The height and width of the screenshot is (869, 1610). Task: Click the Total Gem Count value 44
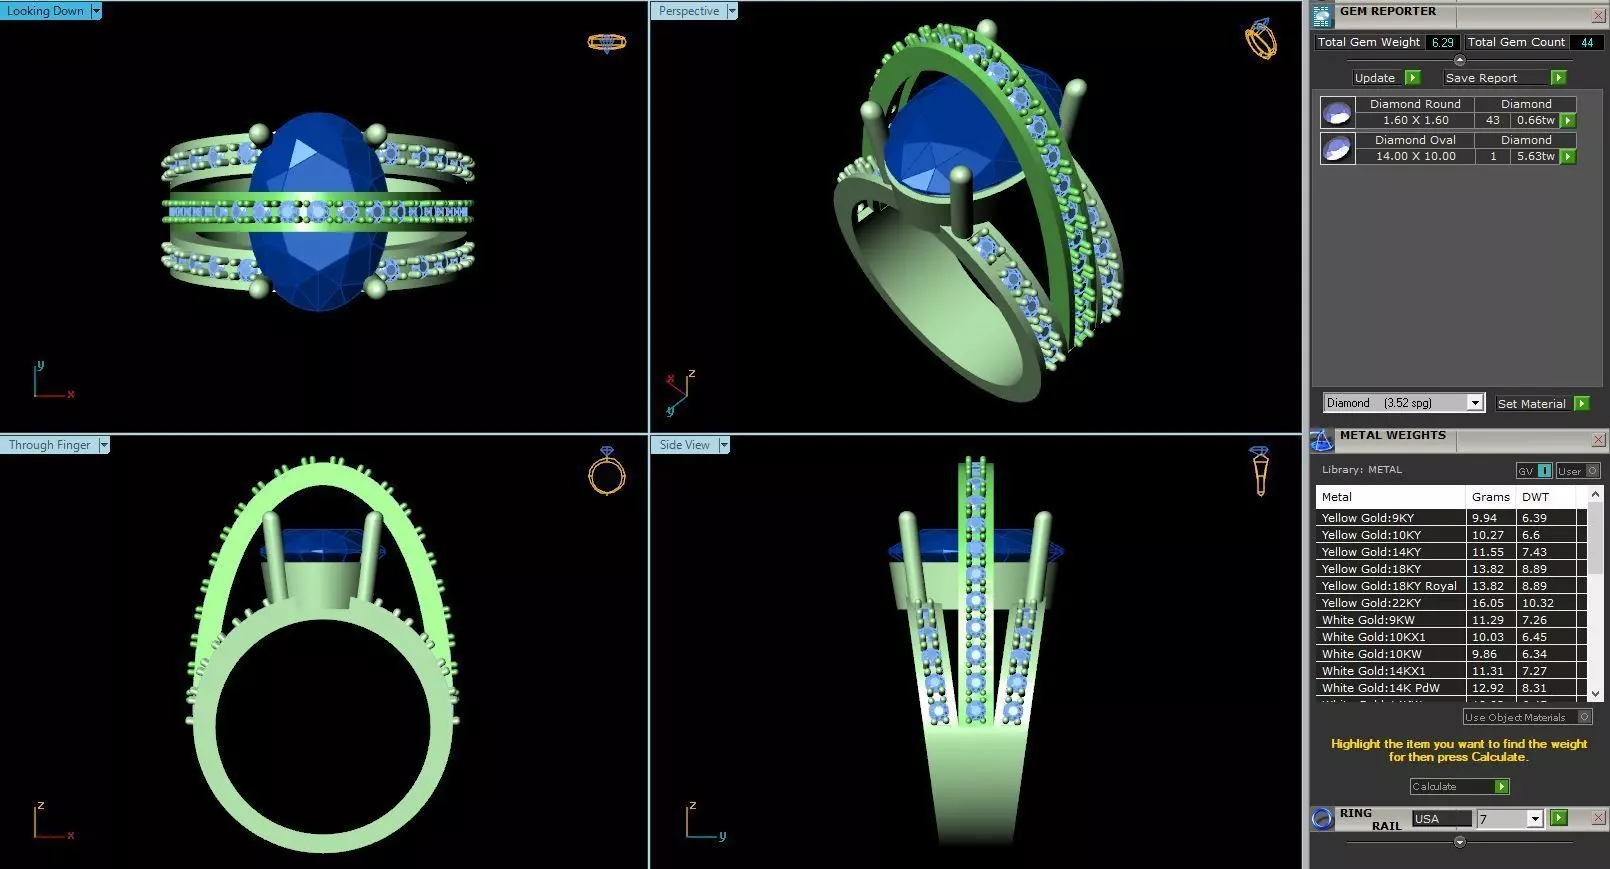click(x=1587, y=42)
